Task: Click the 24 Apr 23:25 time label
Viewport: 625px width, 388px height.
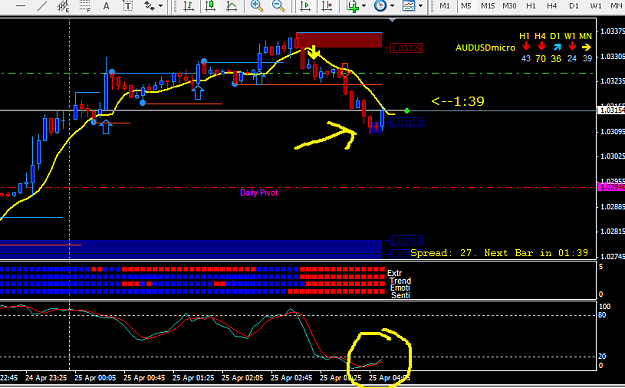Action: point(45,378)
